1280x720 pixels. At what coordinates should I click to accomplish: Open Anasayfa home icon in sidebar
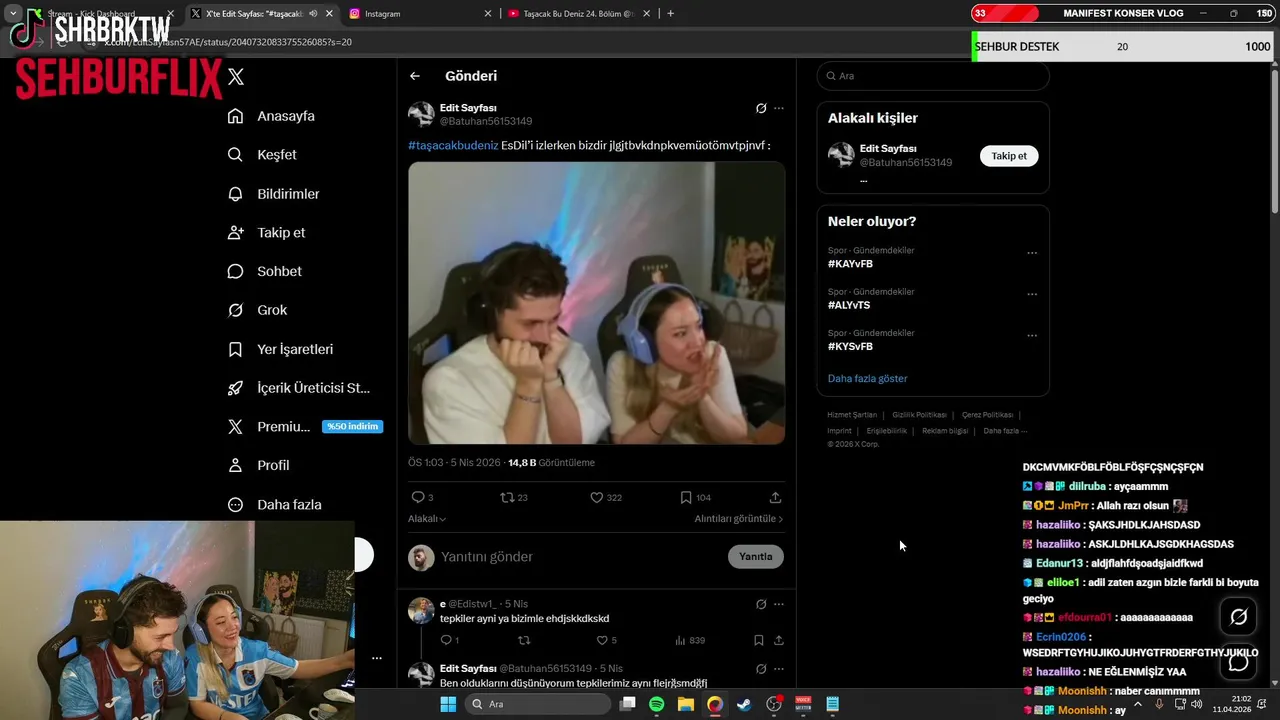pyautogui.click(x=235, y=116)
